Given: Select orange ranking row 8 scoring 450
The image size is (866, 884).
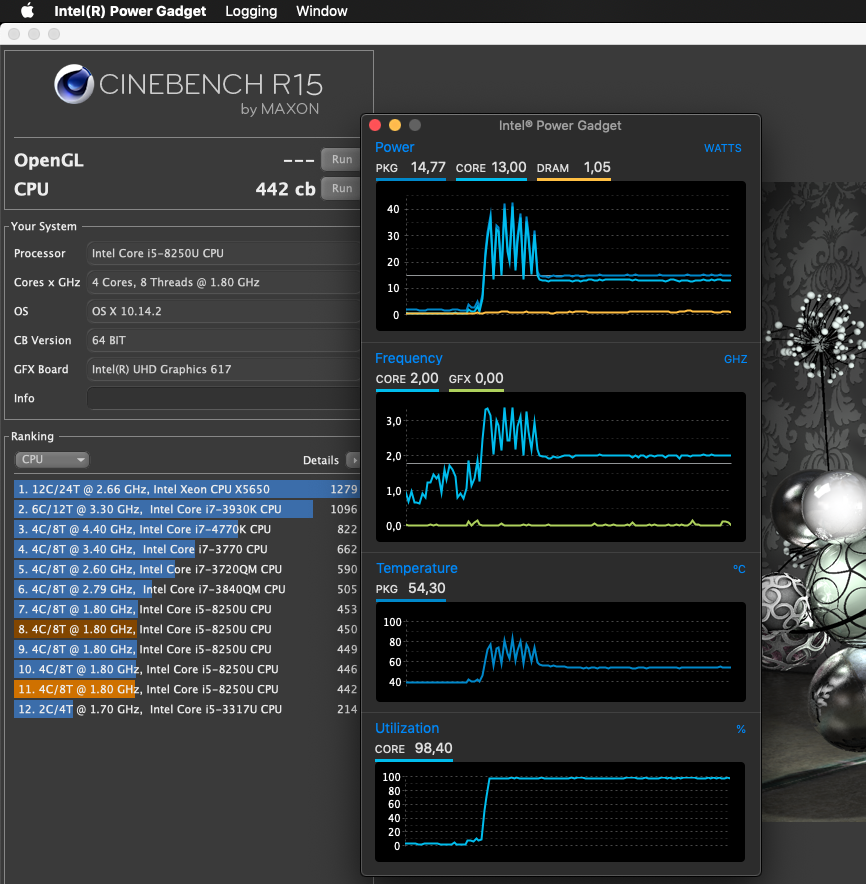Looking at the screenshot, I should coord(187,629).
